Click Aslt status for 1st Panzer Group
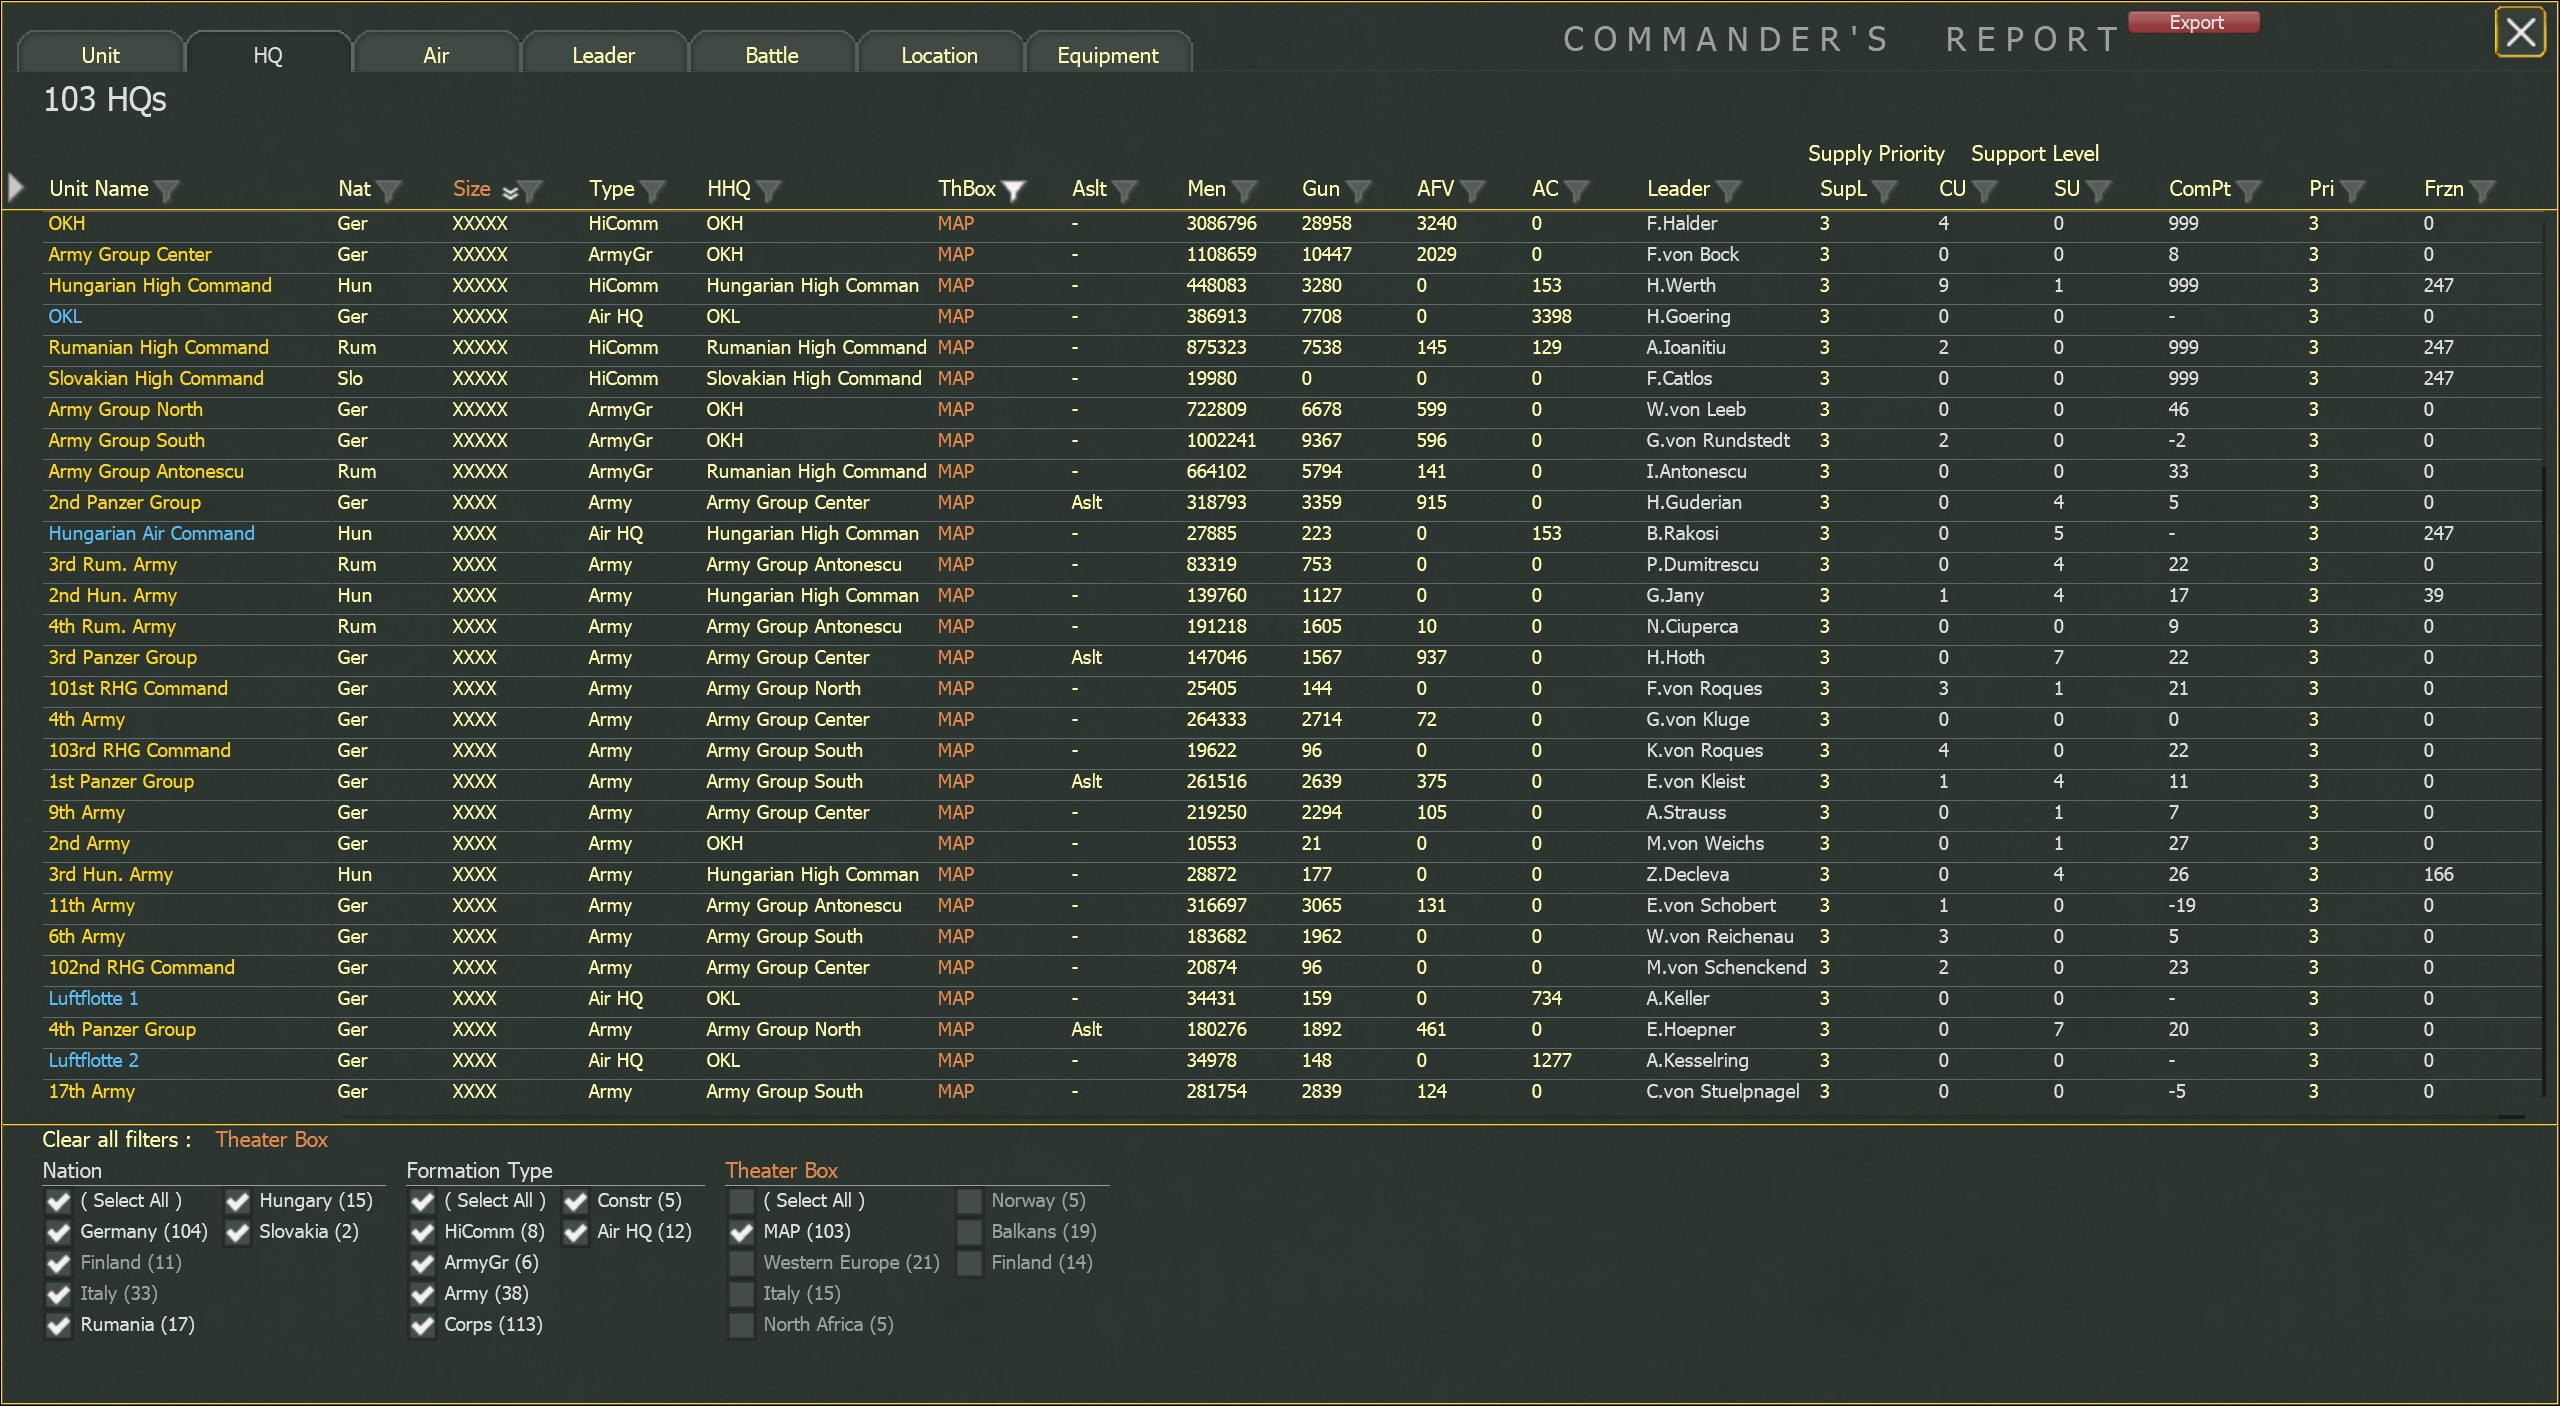 point(1086,781)
